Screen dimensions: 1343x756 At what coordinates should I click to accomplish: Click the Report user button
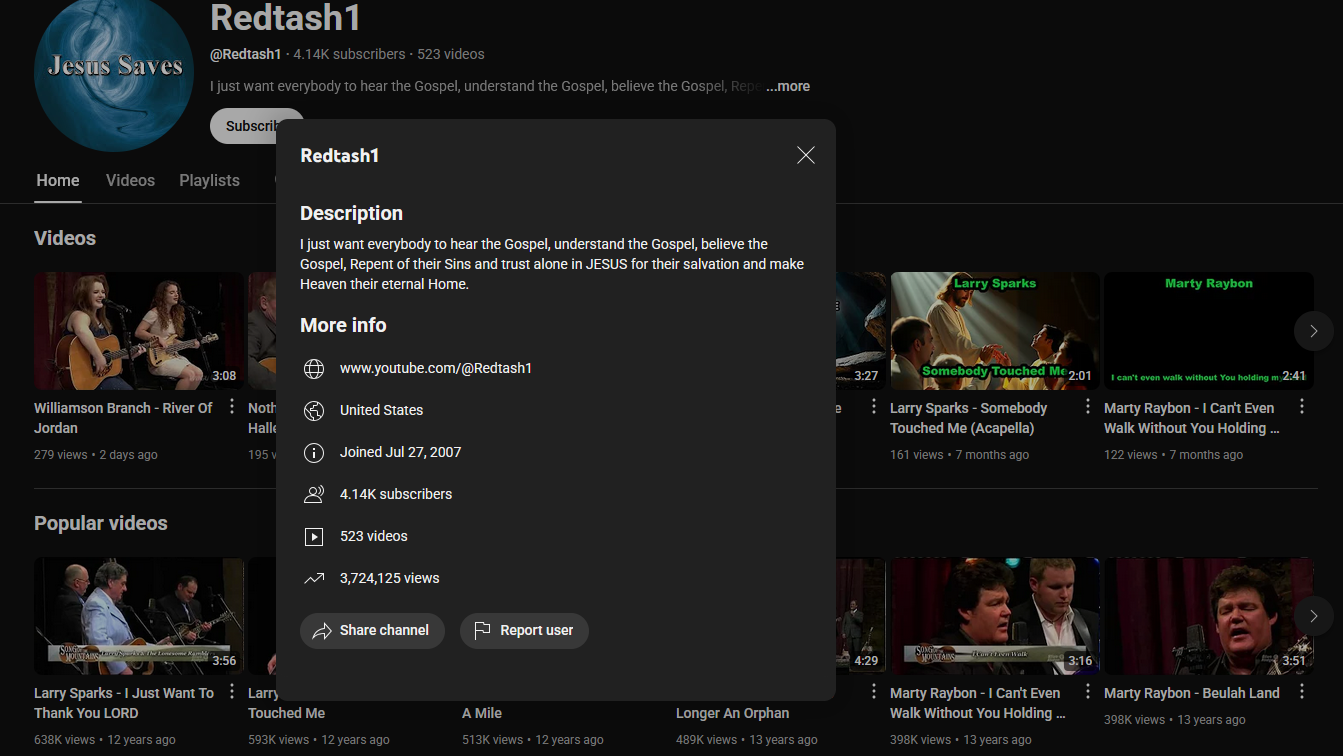(x=524, y=631)
